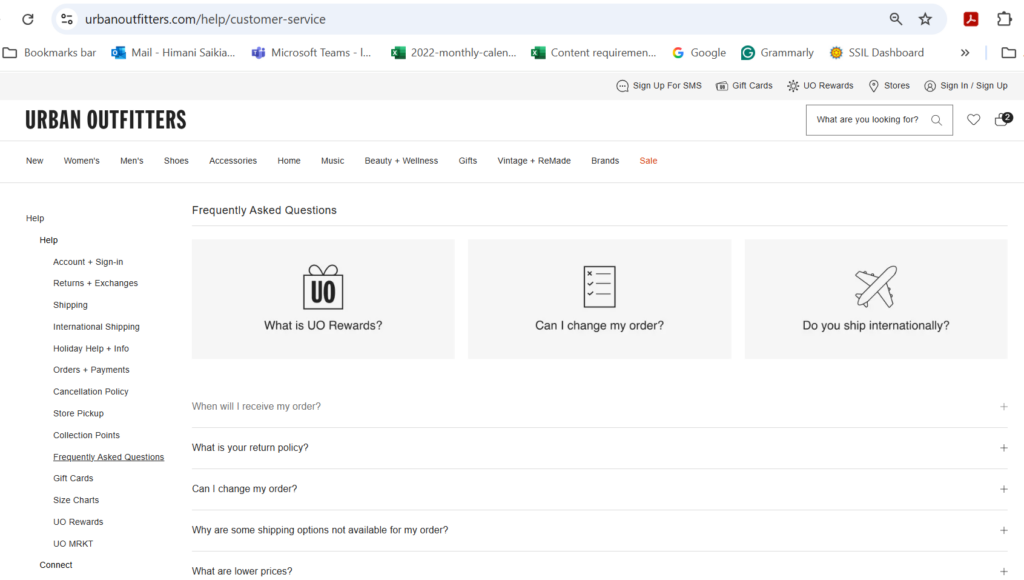Open the Women's navigation menu
The width and height of the screenshot is (1024, 580).
81,161
